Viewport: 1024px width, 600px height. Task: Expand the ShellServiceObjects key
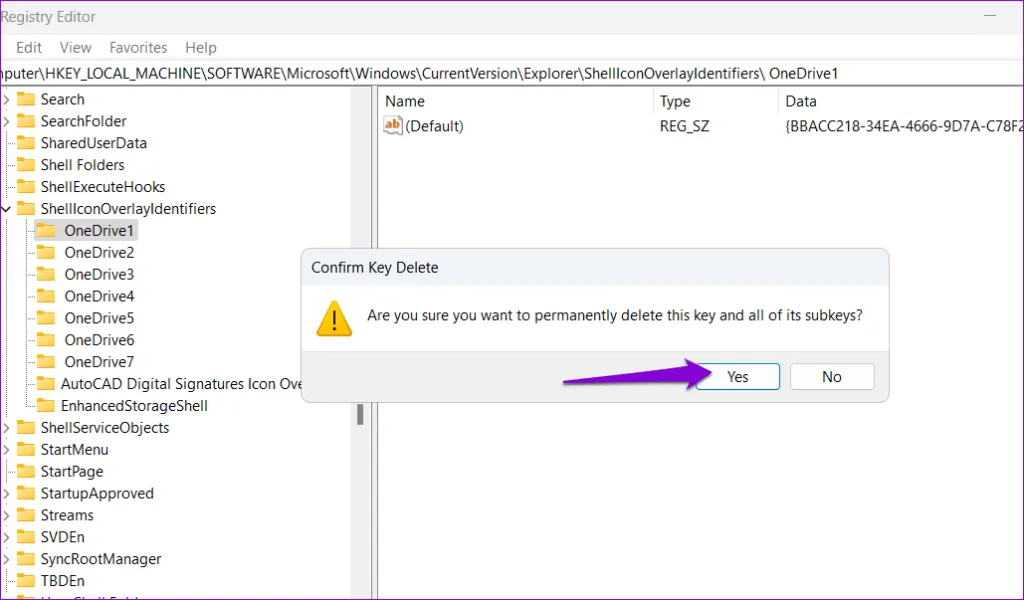(x=7, y=428)
